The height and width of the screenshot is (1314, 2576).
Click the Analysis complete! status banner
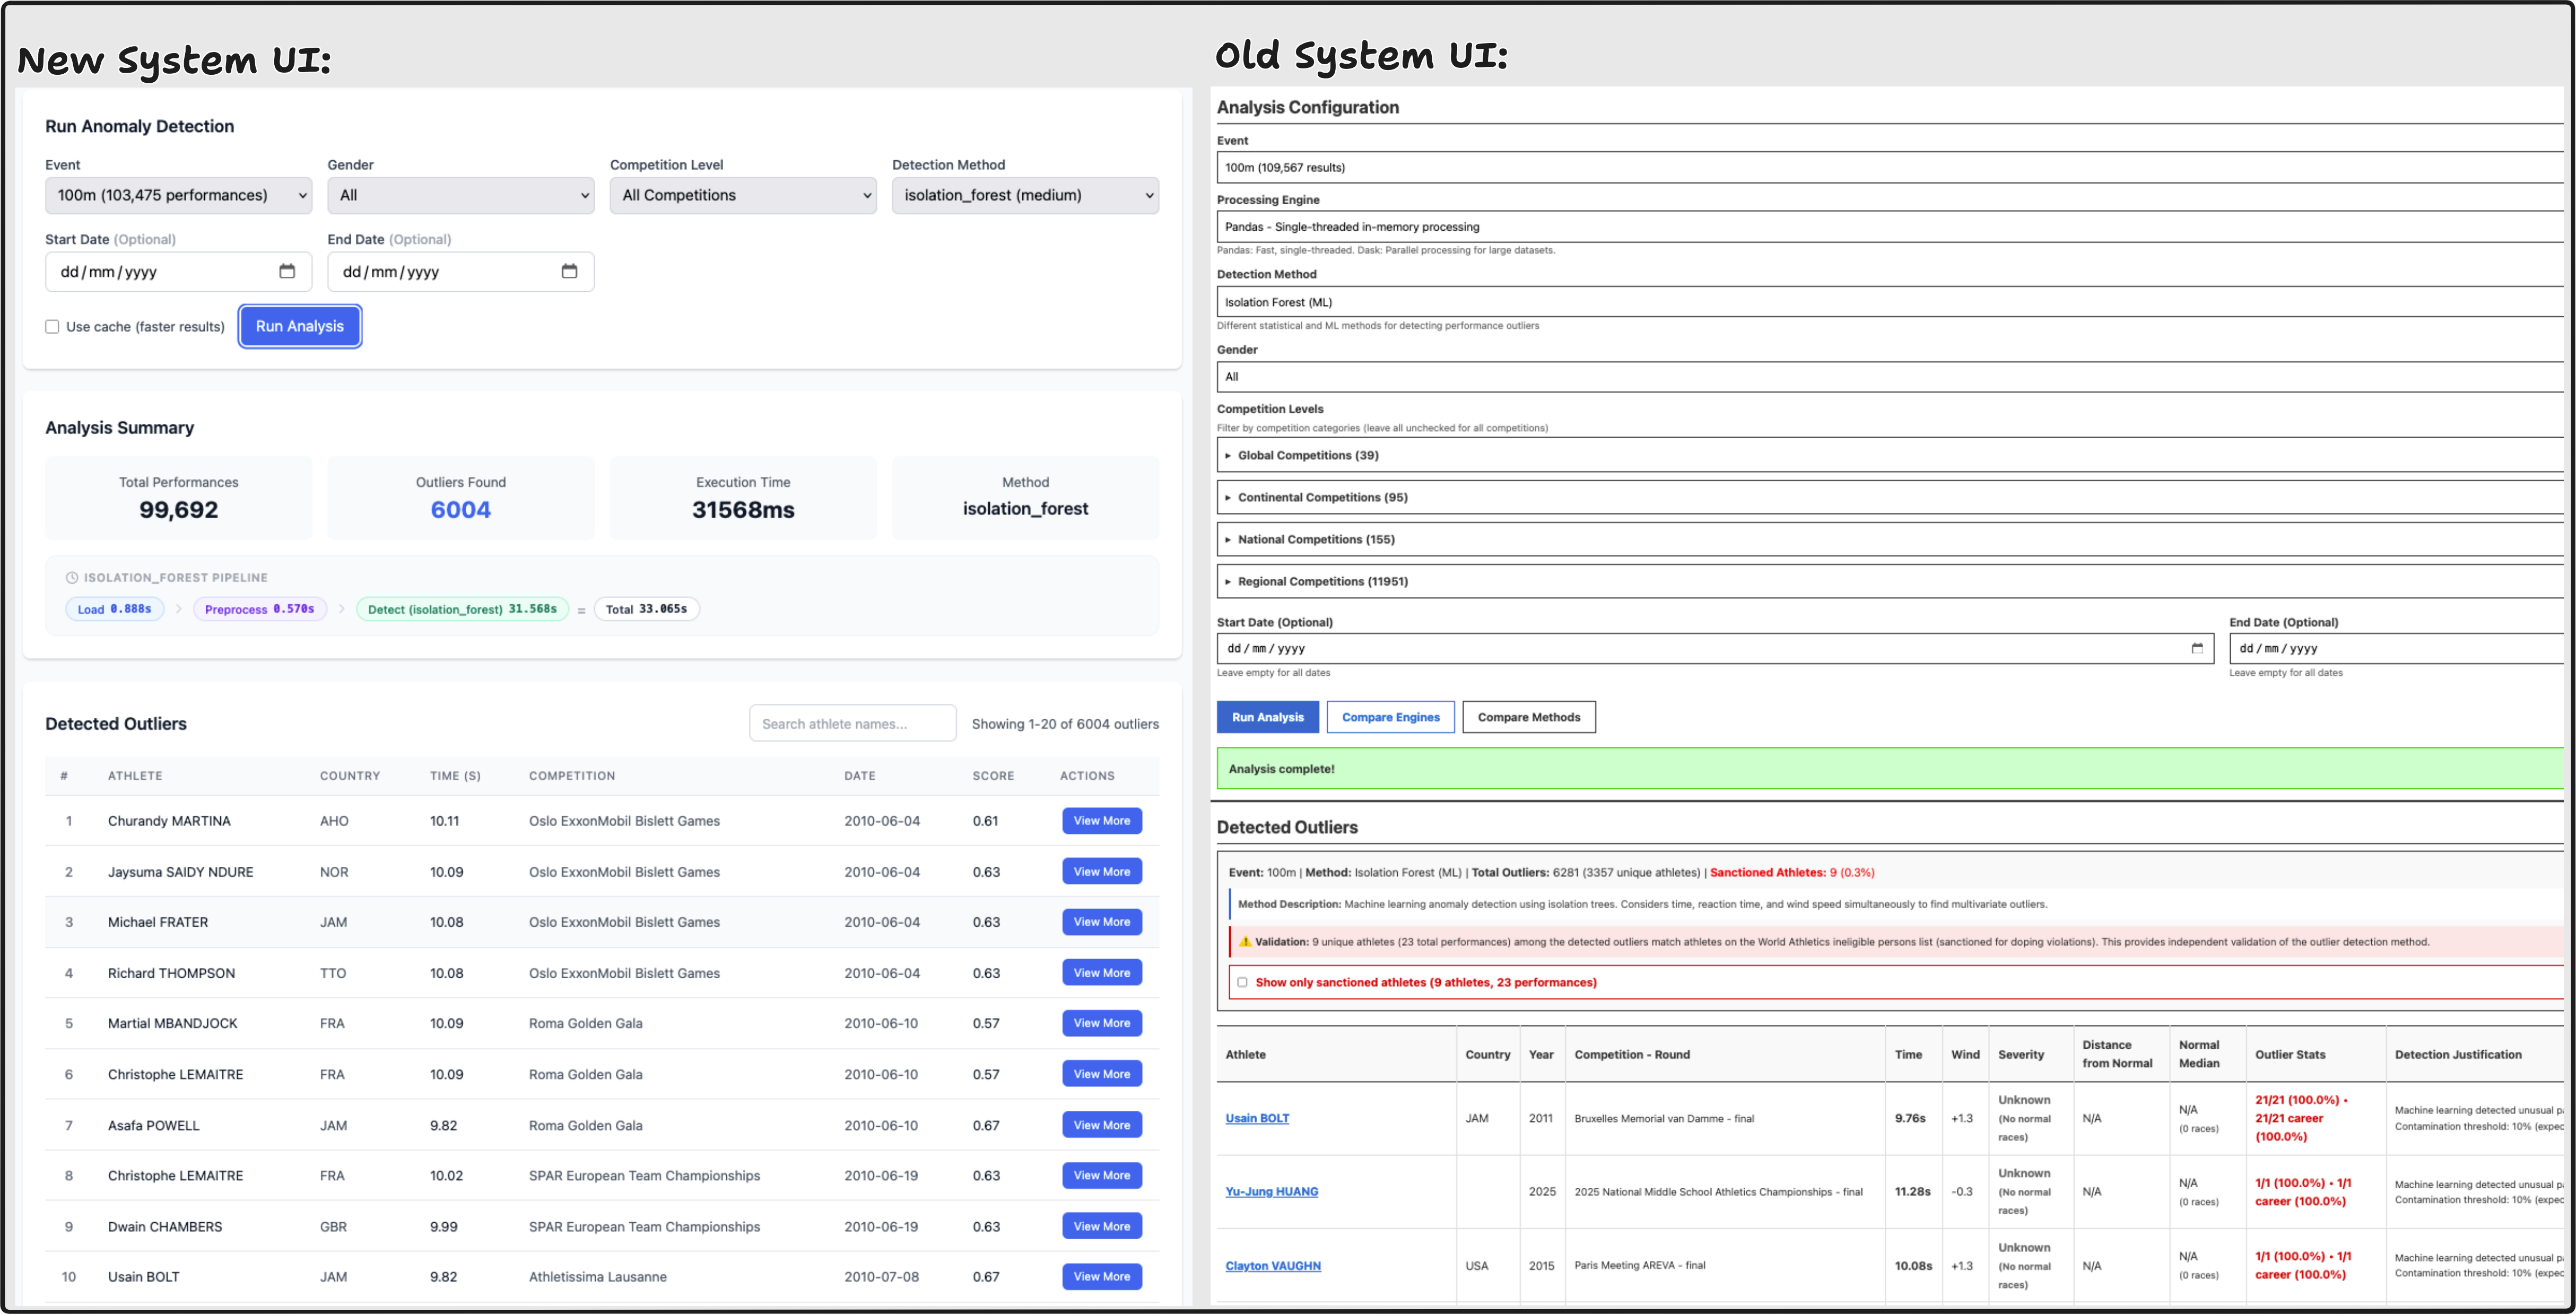coord(1890,768)
